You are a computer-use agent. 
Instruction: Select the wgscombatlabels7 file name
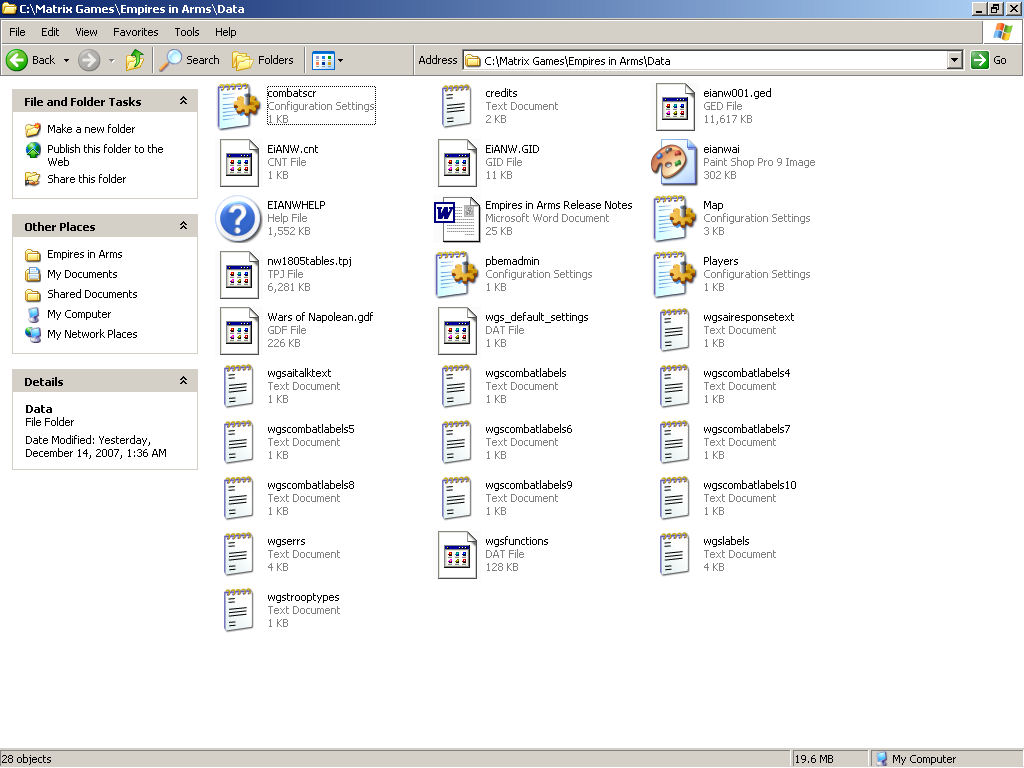tap(746, 429)
